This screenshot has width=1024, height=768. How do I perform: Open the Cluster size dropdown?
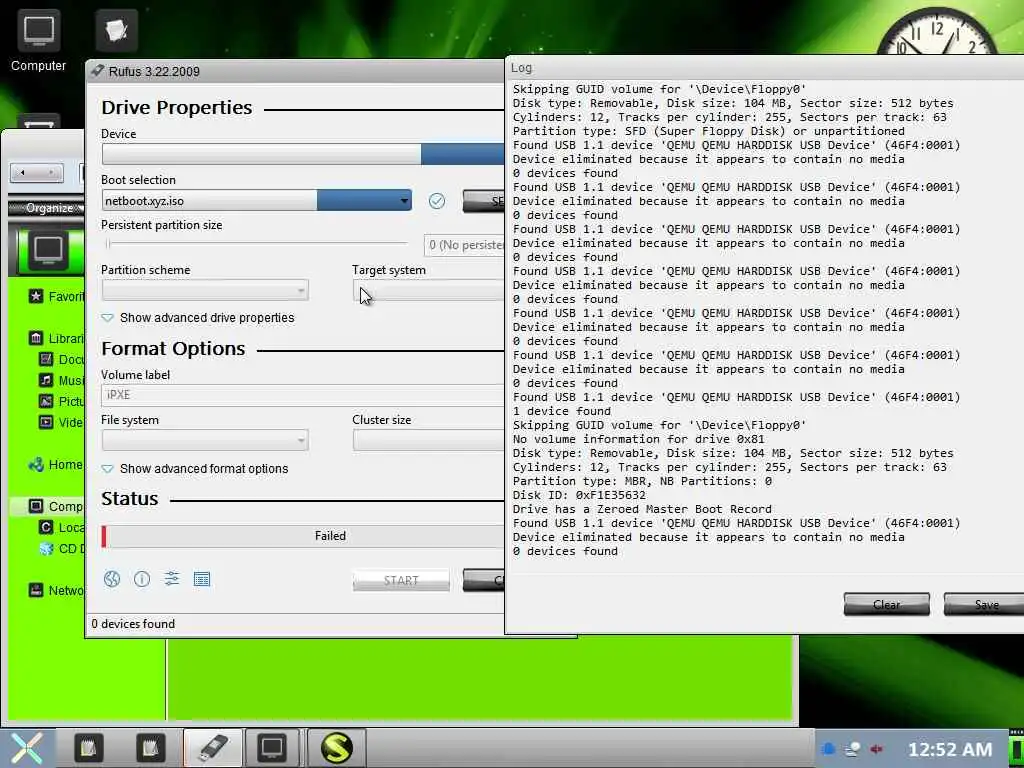[x=428, y=440]
